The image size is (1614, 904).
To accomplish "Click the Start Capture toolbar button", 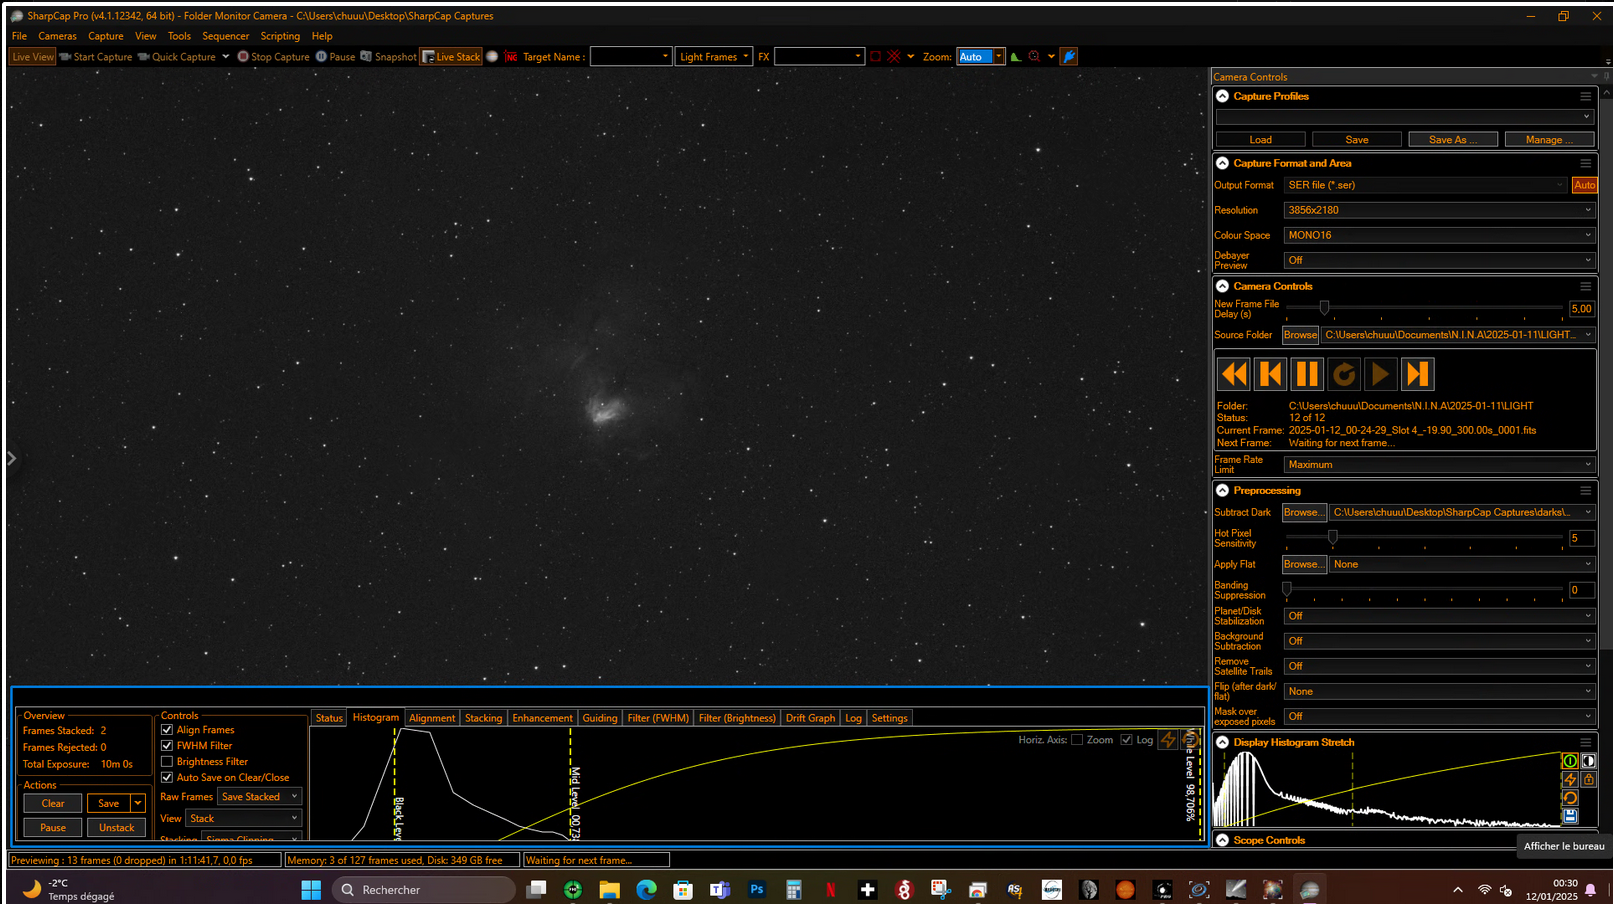I will pyautogui.click(x=96, y=57).
